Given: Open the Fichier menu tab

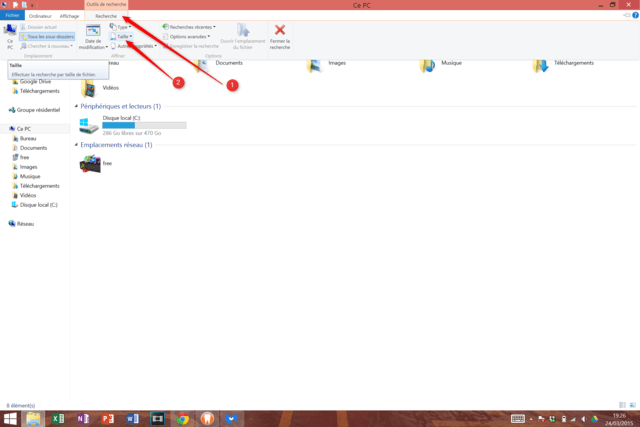Looking at the screenshot, I should pos(12,16).
